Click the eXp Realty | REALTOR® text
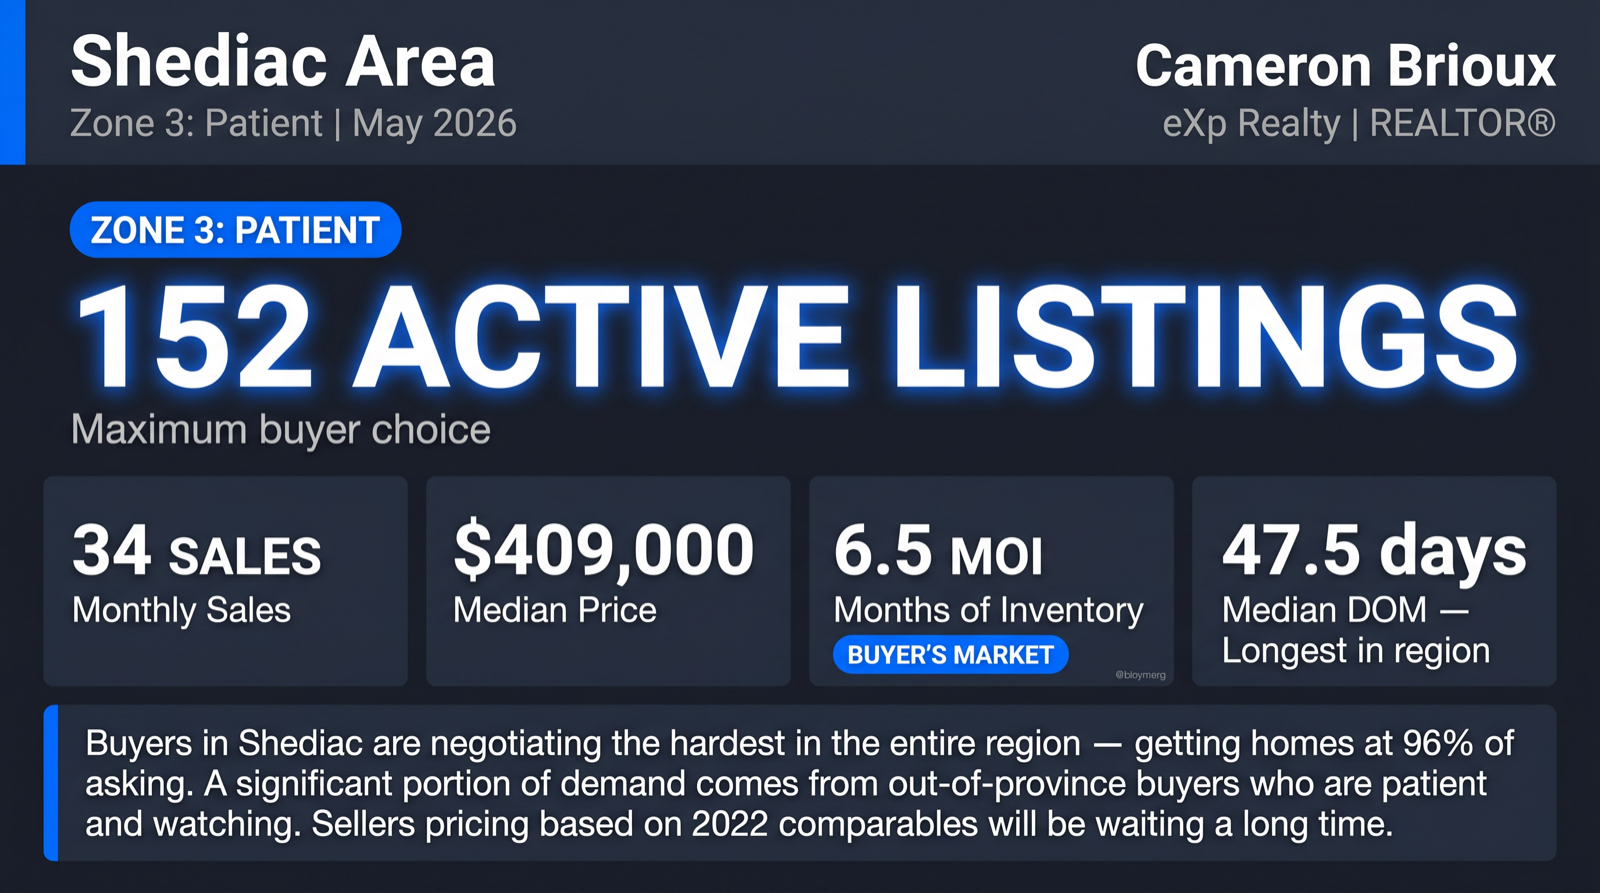The width and height of the screenshot is (1600, 893). (x=1359, y=123)
